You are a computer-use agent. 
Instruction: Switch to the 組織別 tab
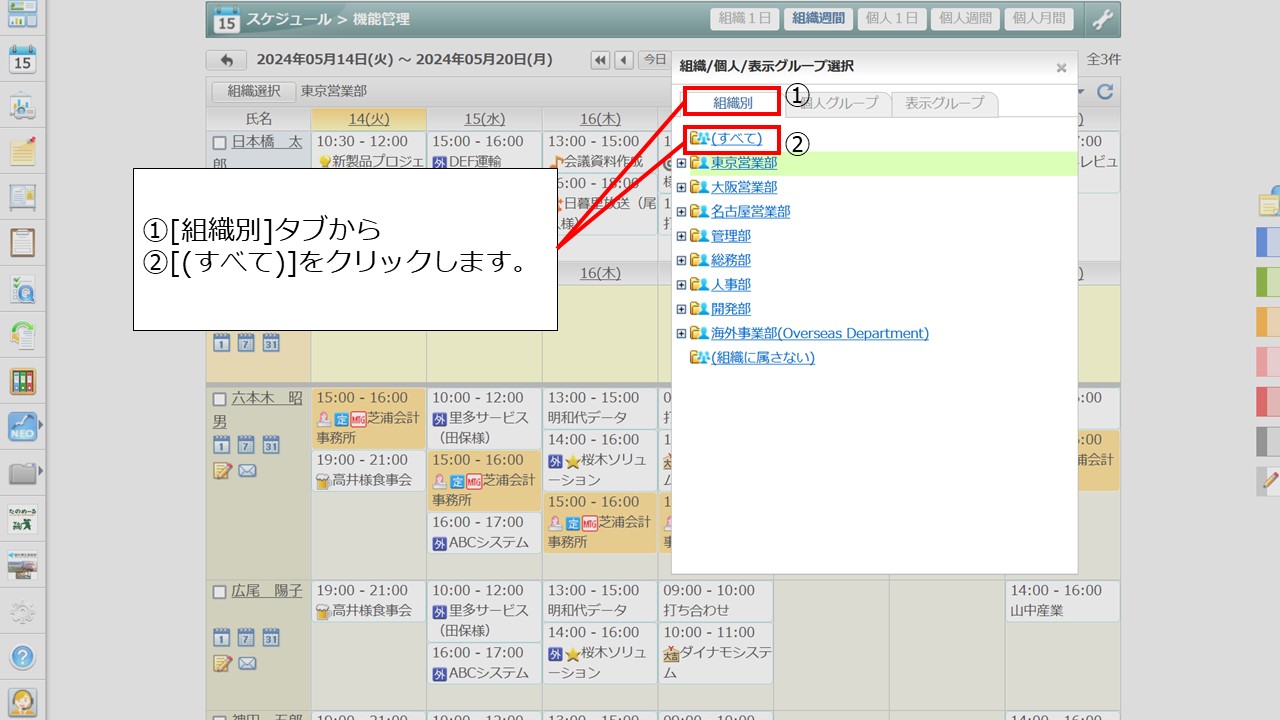click(732, 103)
